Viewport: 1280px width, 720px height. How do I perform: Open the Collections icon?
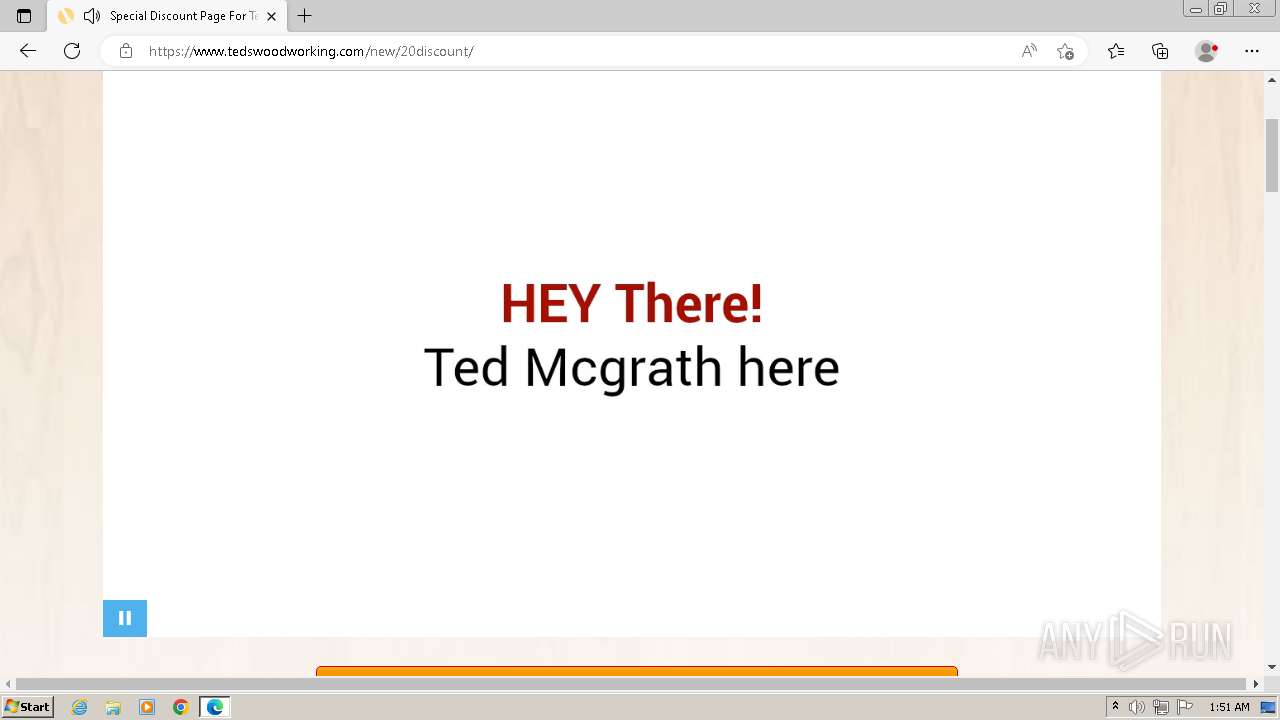pyautogui.click(x=1160, y=51)
